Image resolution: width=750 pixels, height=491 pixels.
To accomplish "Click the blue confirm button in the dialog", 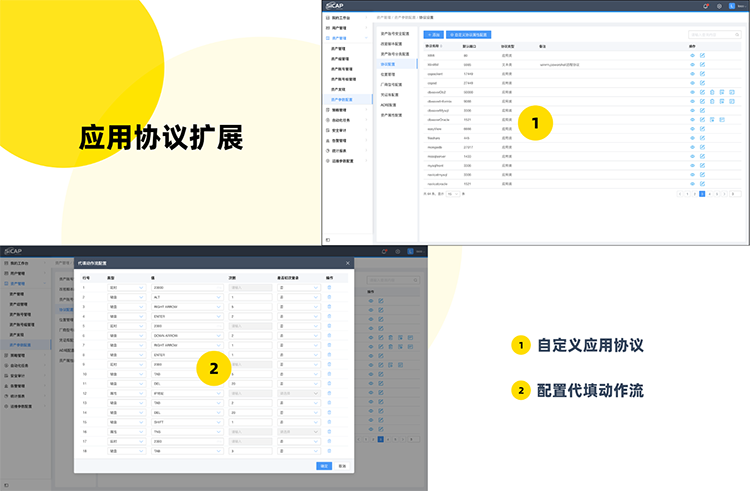I will (323, 465).
